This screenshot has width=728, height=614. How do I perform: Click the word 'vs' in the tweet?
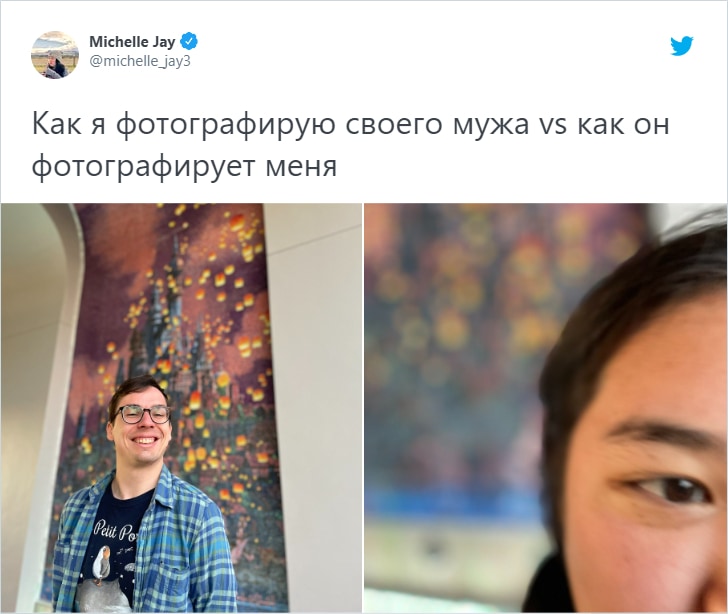coord(552,125)
